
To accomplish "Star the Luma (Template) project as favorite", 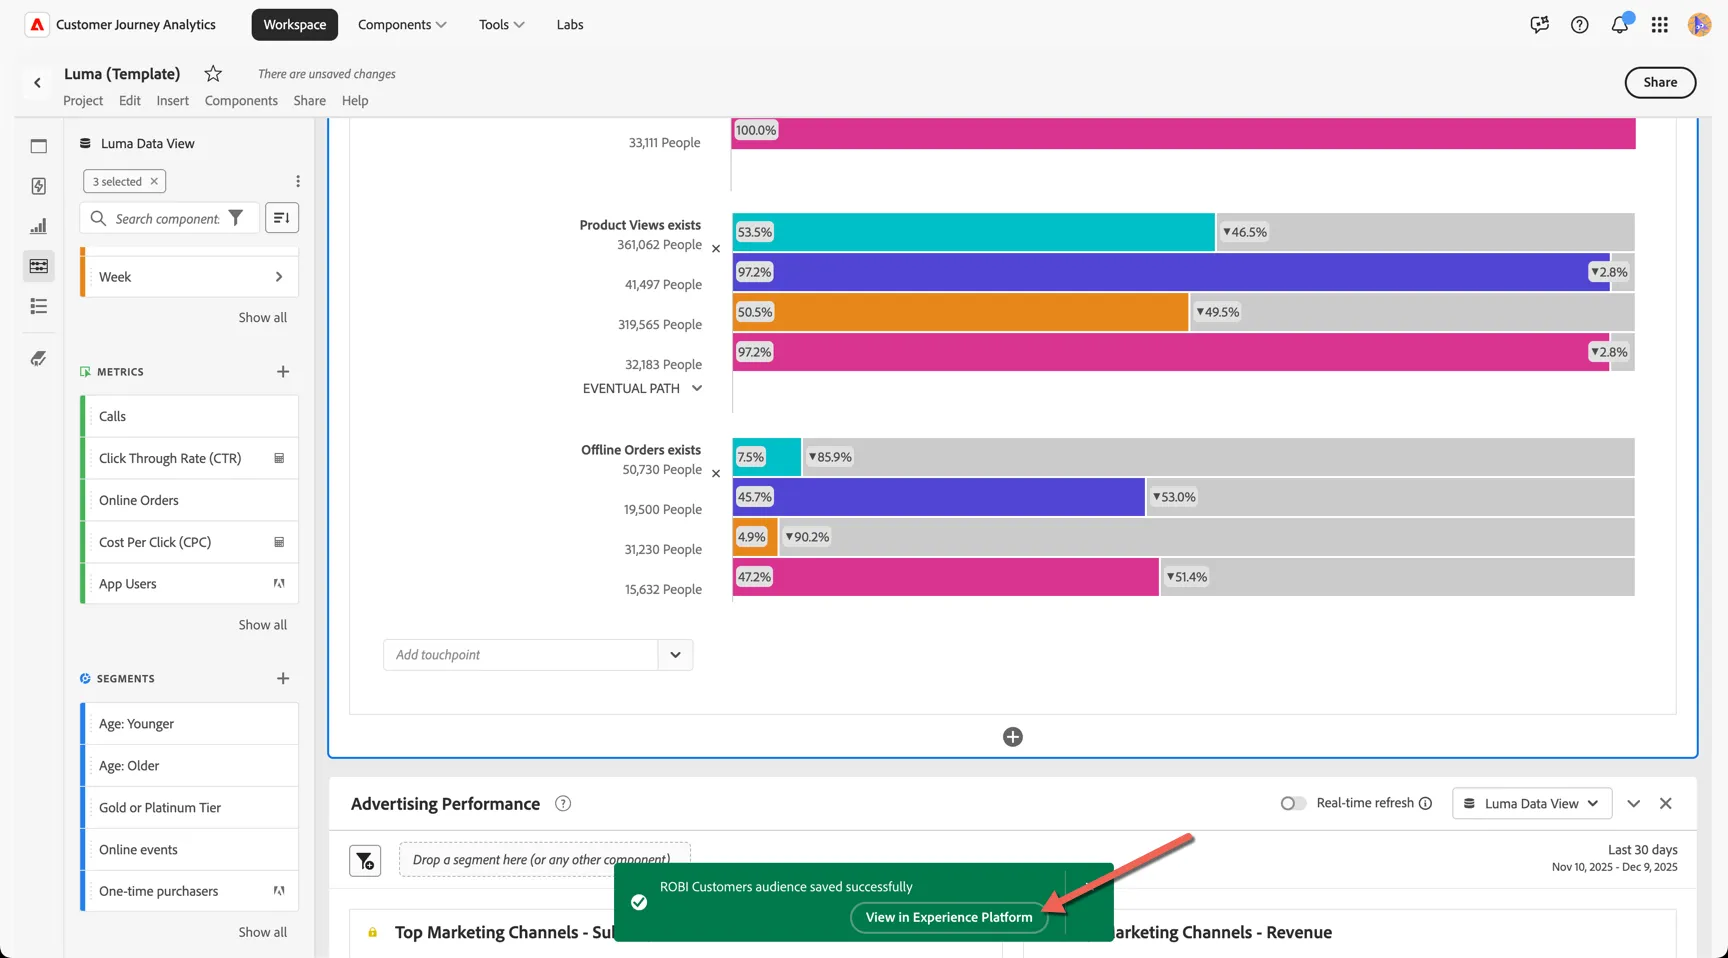I will pyautogui.click(x=213, y=73).
